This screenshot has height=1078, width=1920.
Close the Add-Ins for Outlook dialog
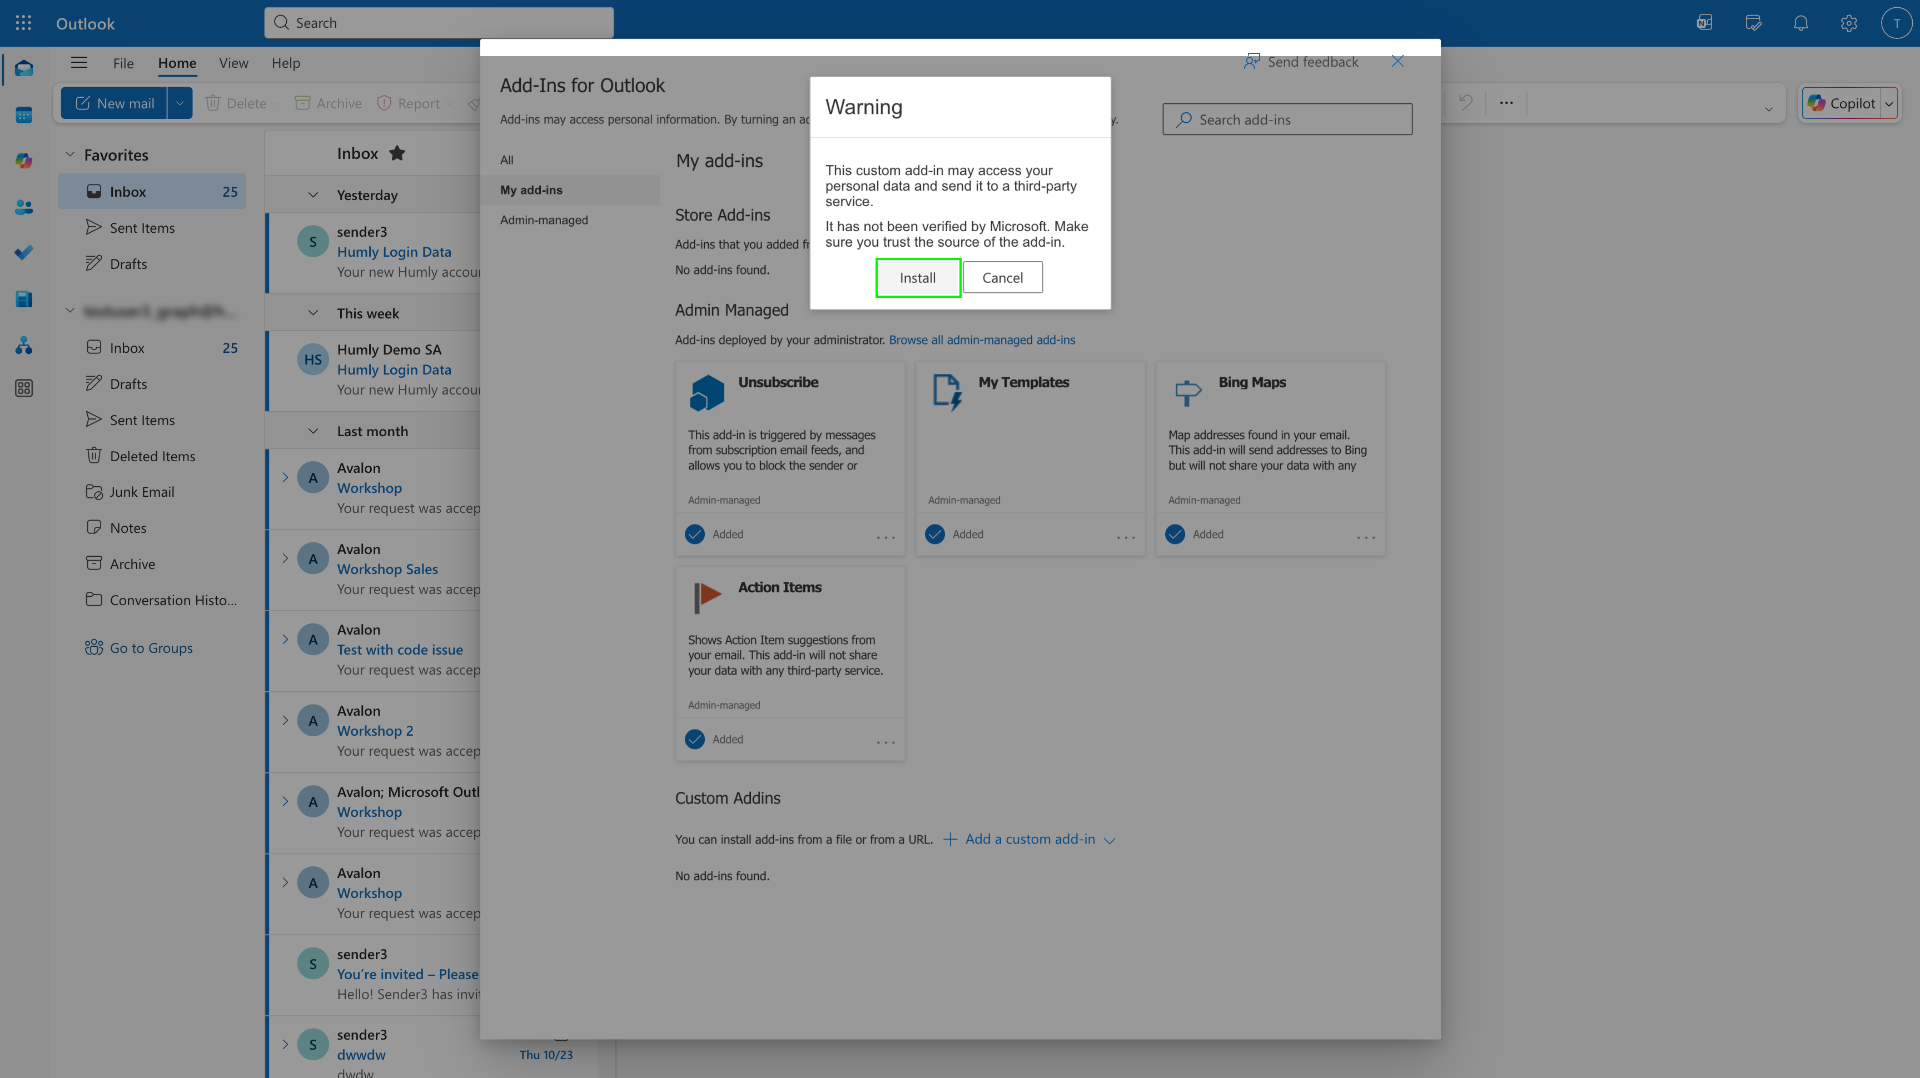1398,62
